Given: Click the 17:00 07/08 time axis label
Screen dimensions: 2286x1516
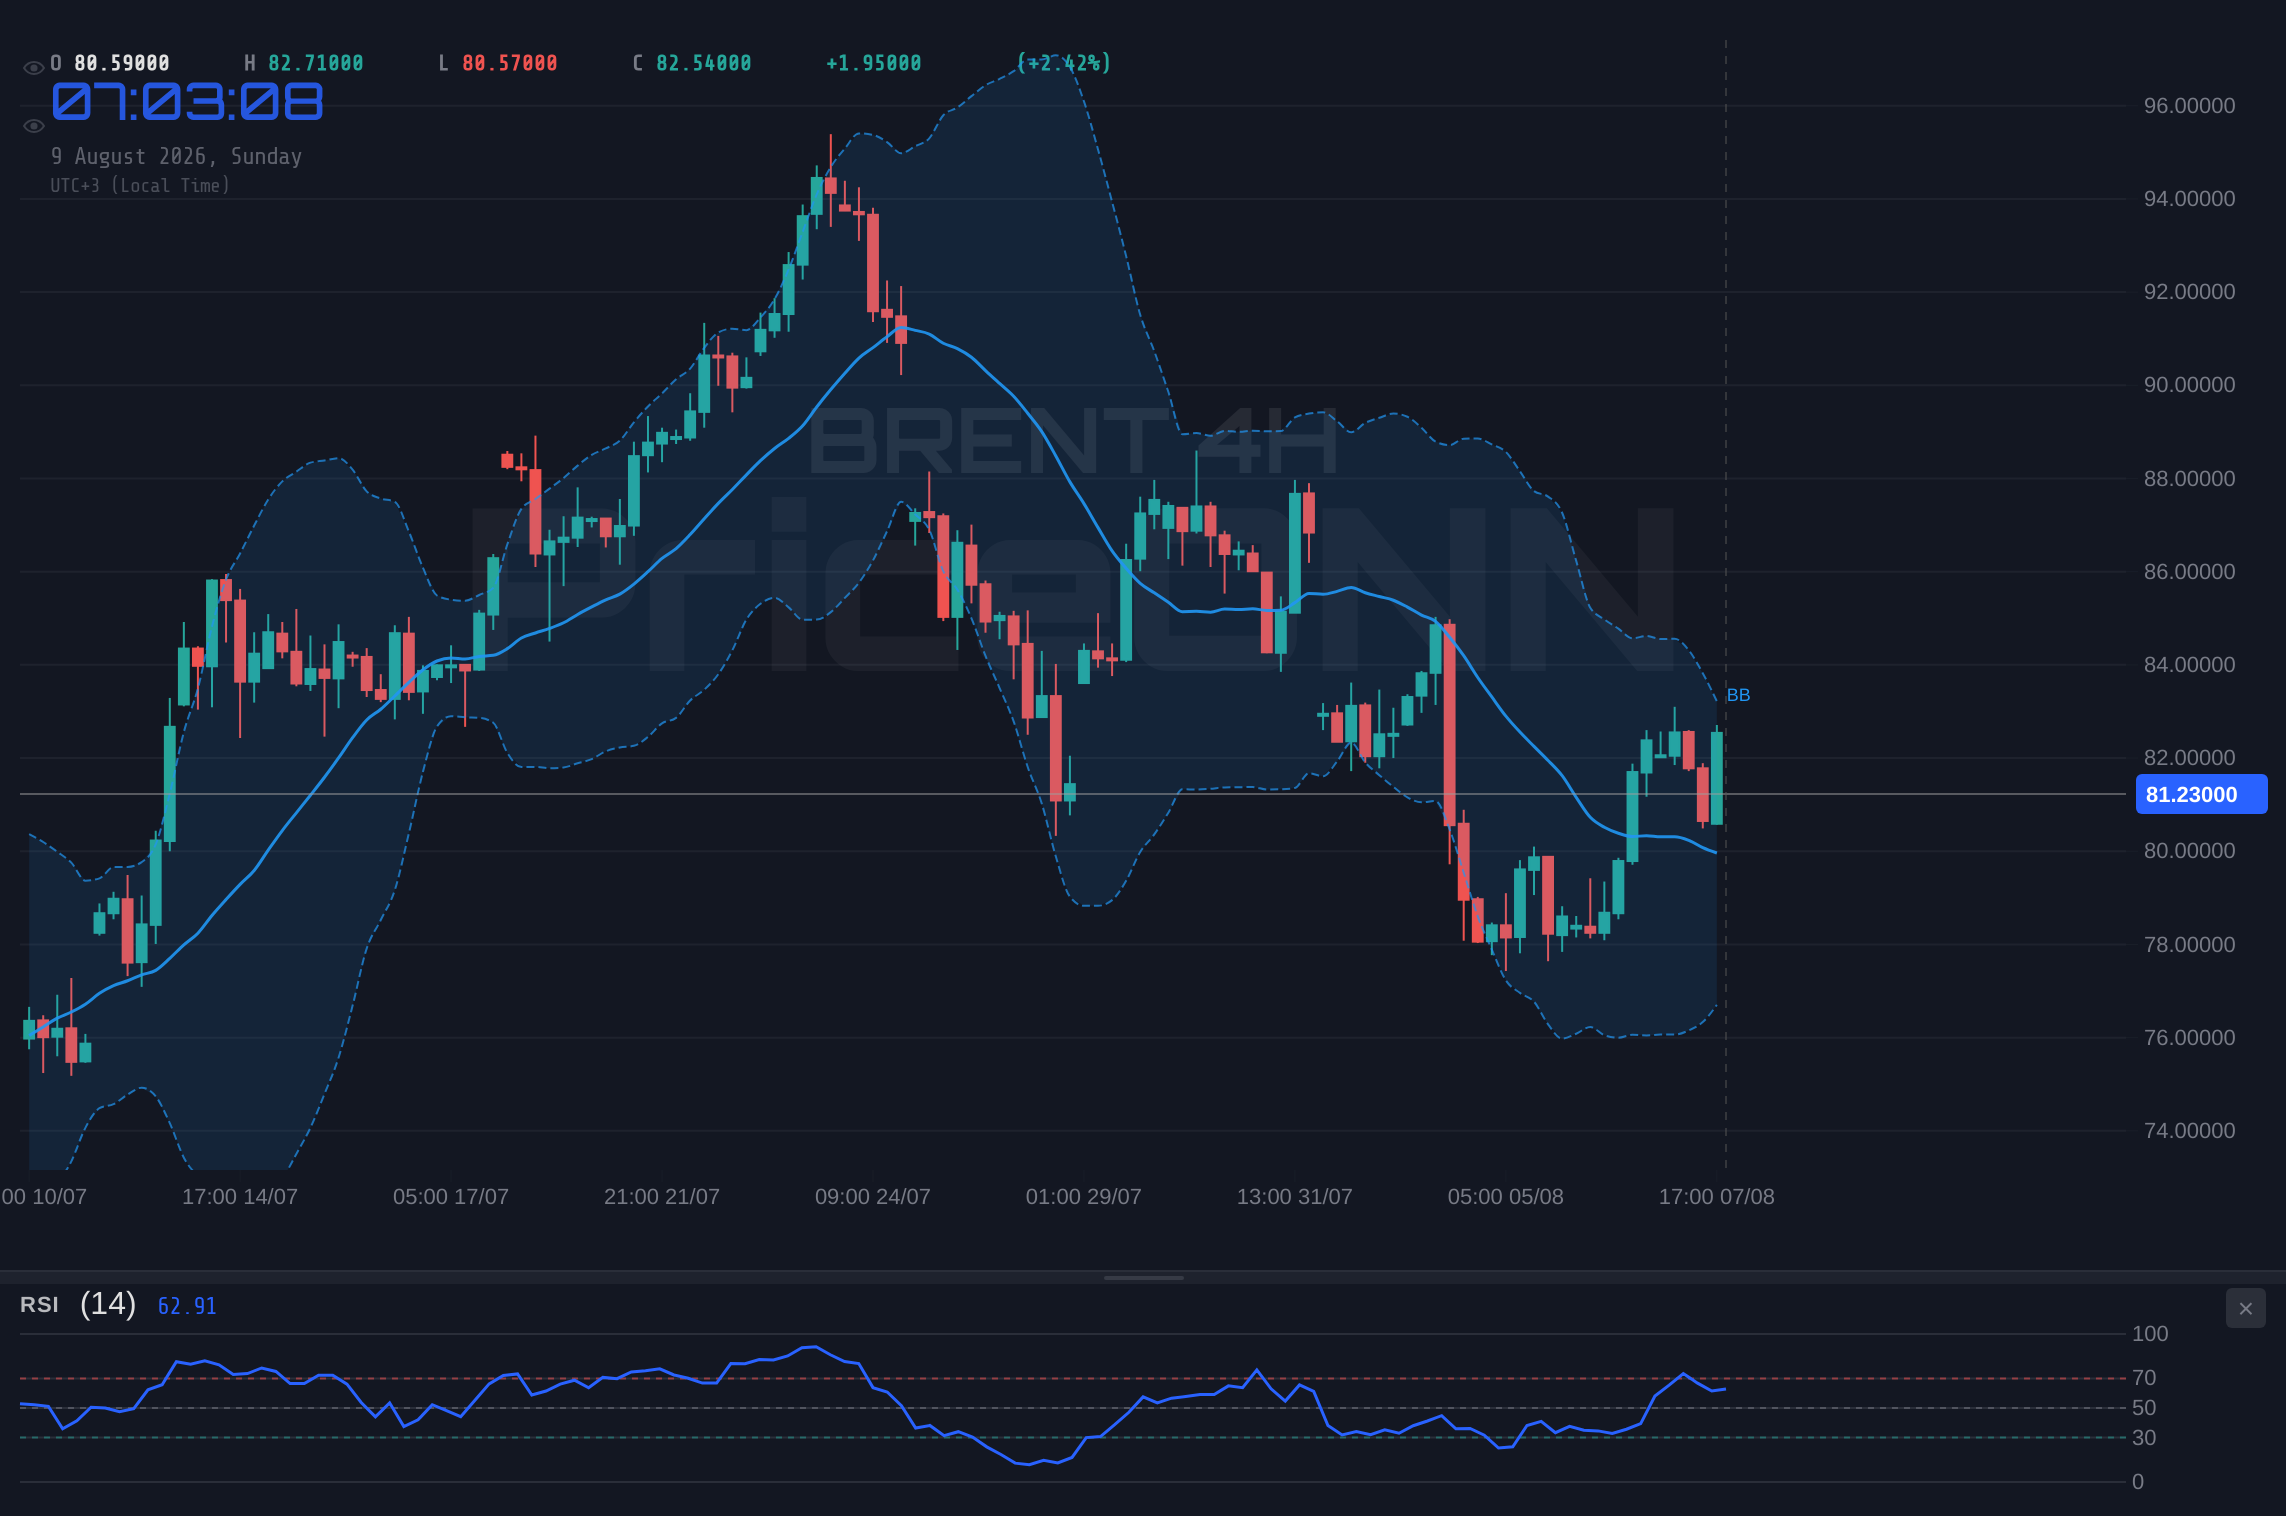Looking at the screenshot, I should click(x=1717, y=1197).
